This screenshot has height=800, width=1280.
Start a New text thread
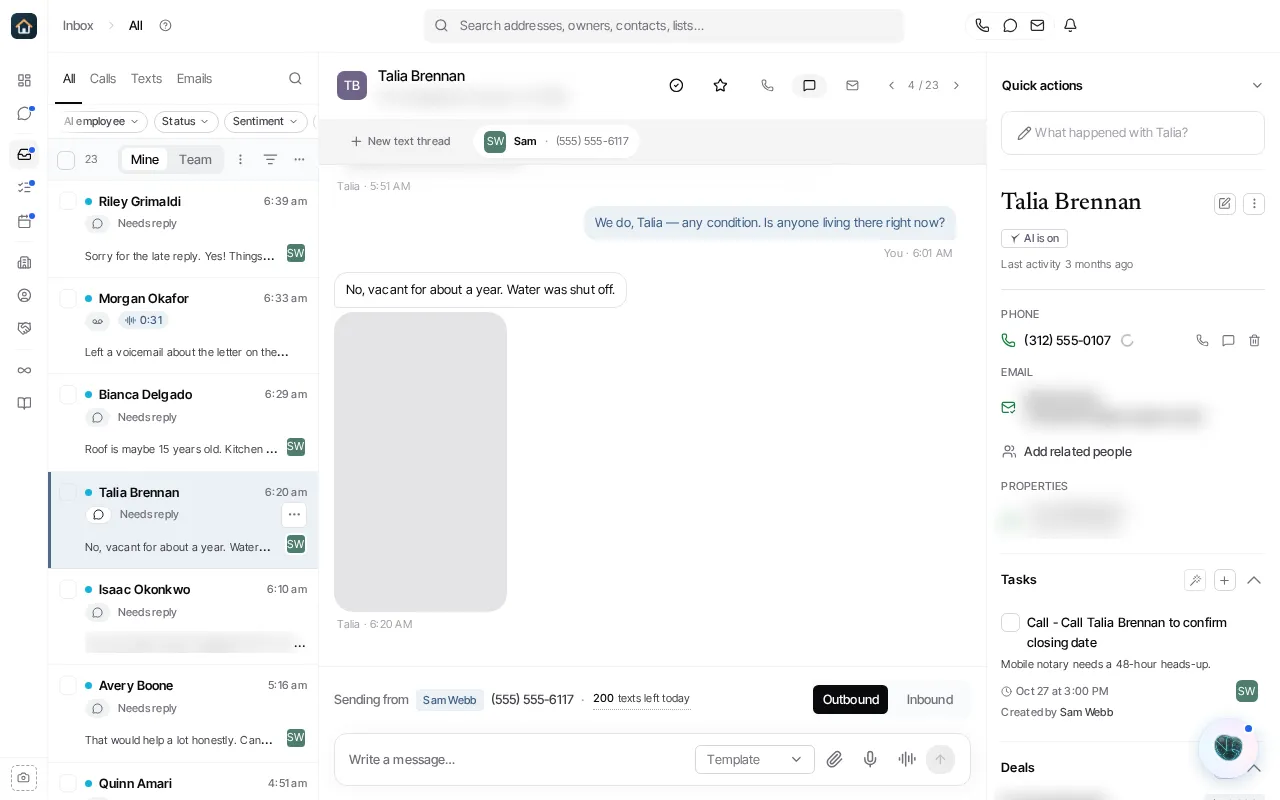[400, 141]
